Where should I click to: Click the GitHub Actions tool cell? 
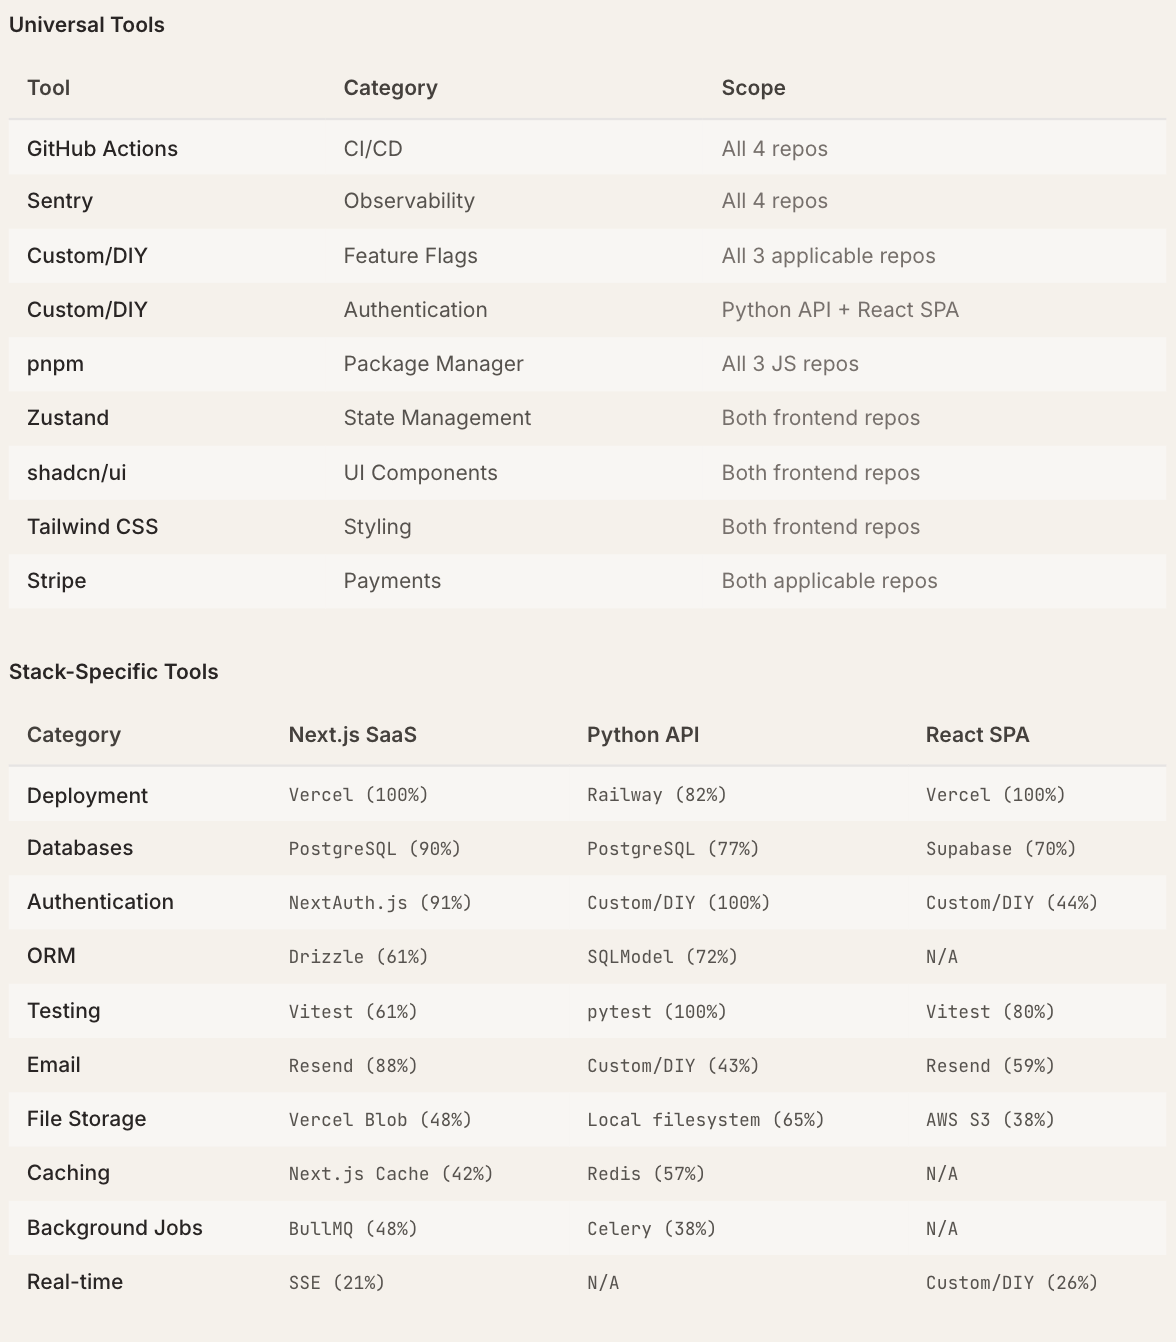pos(102,149)
